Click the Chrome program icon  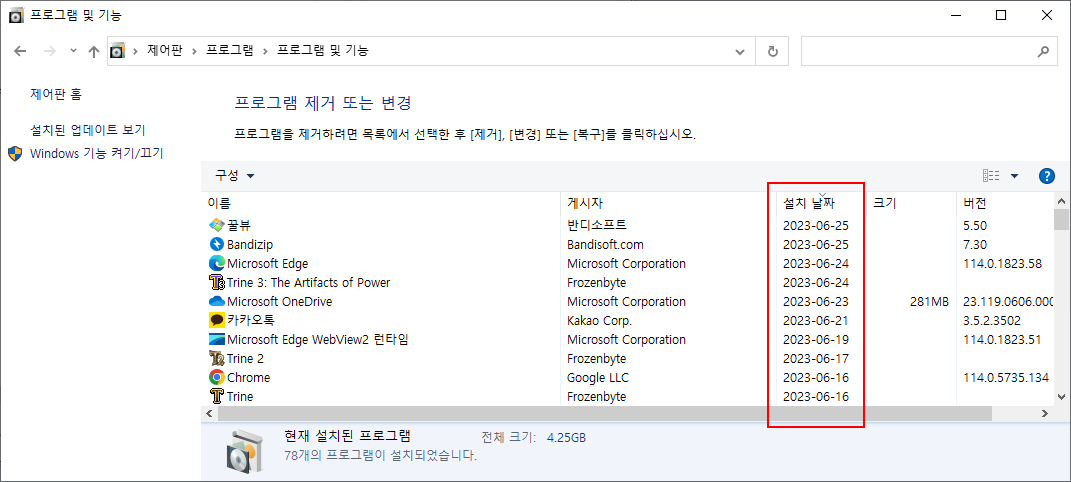[x=217, y=378]
